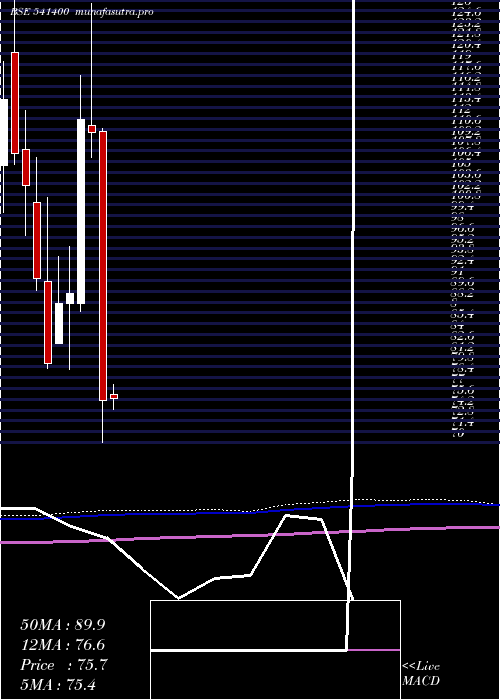Select the tallest white candlestick body
Screen dimensions: 500x700
81,211
